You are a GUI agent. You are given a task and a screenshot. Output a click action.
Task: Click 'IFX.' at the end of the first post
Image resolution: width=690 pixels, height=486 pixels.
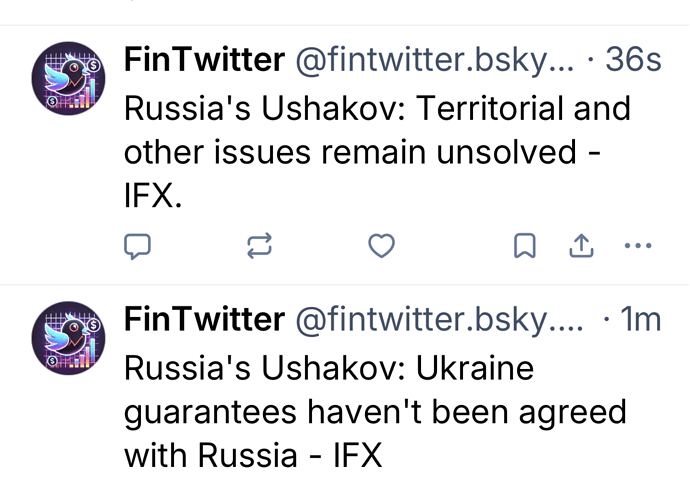(x=153, y=197)
